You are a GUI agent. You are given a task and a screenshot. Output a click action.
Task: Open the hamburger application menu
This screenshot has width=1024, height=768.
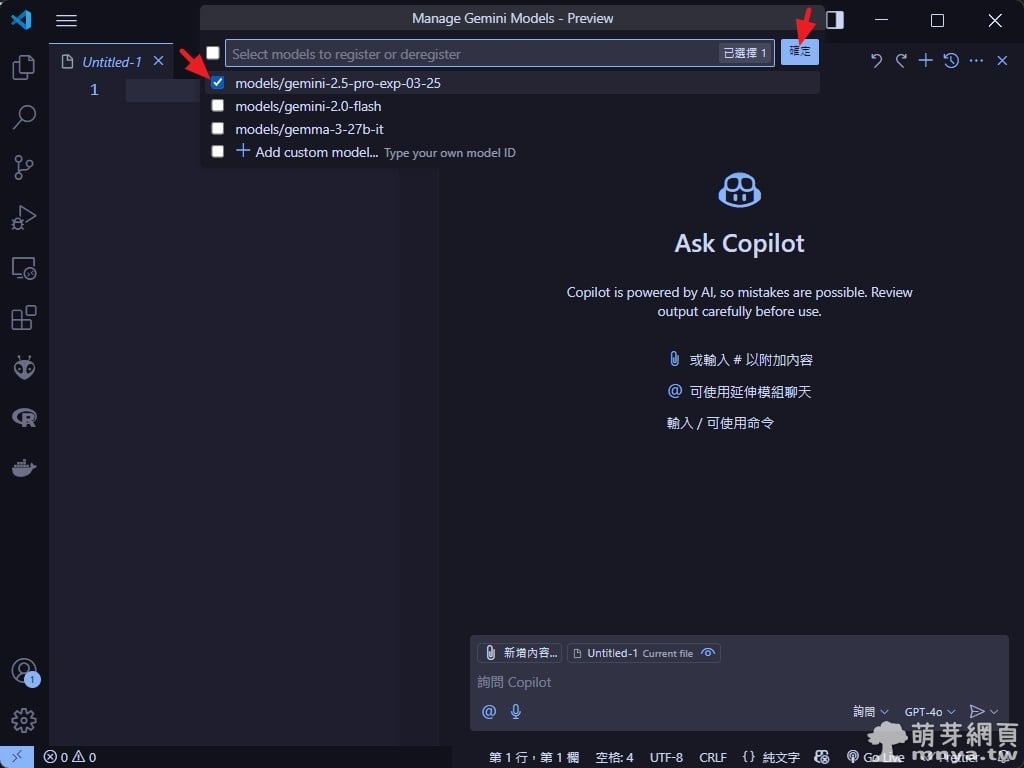(66, 20)
